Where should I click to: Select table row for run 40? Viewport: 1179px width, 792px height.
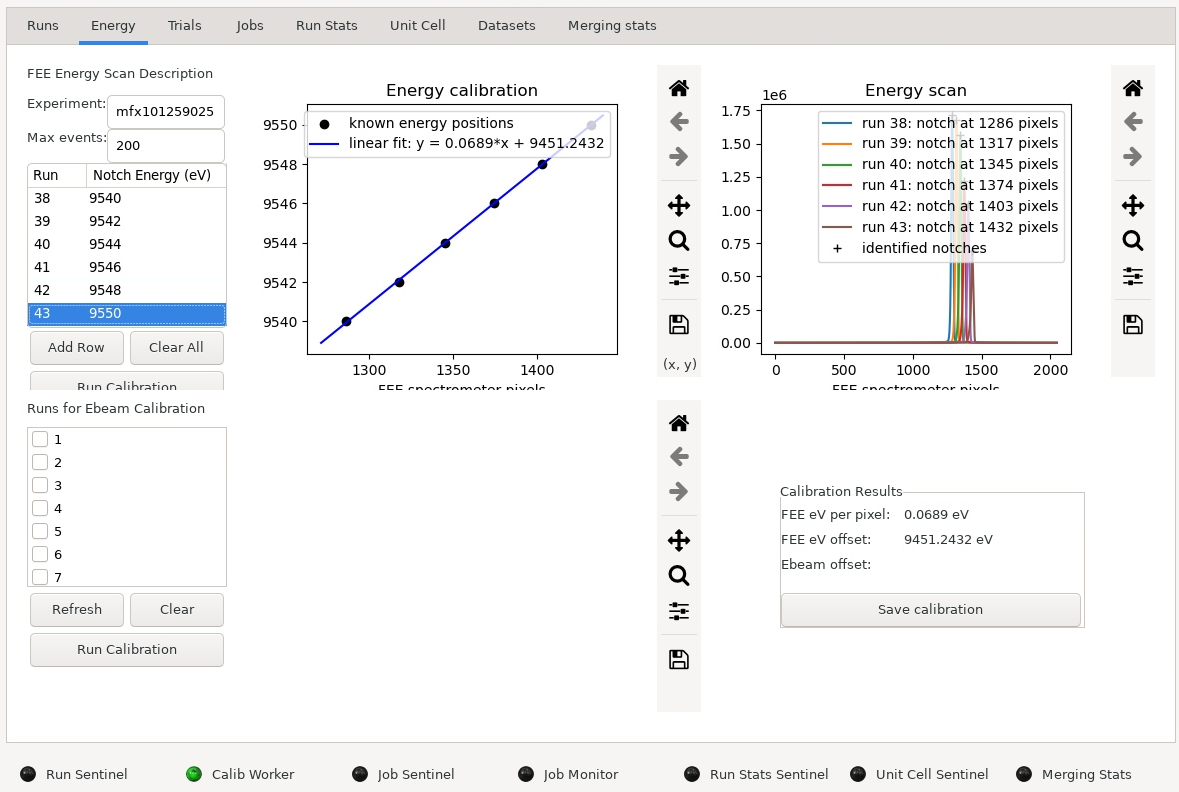pos(126,244)
